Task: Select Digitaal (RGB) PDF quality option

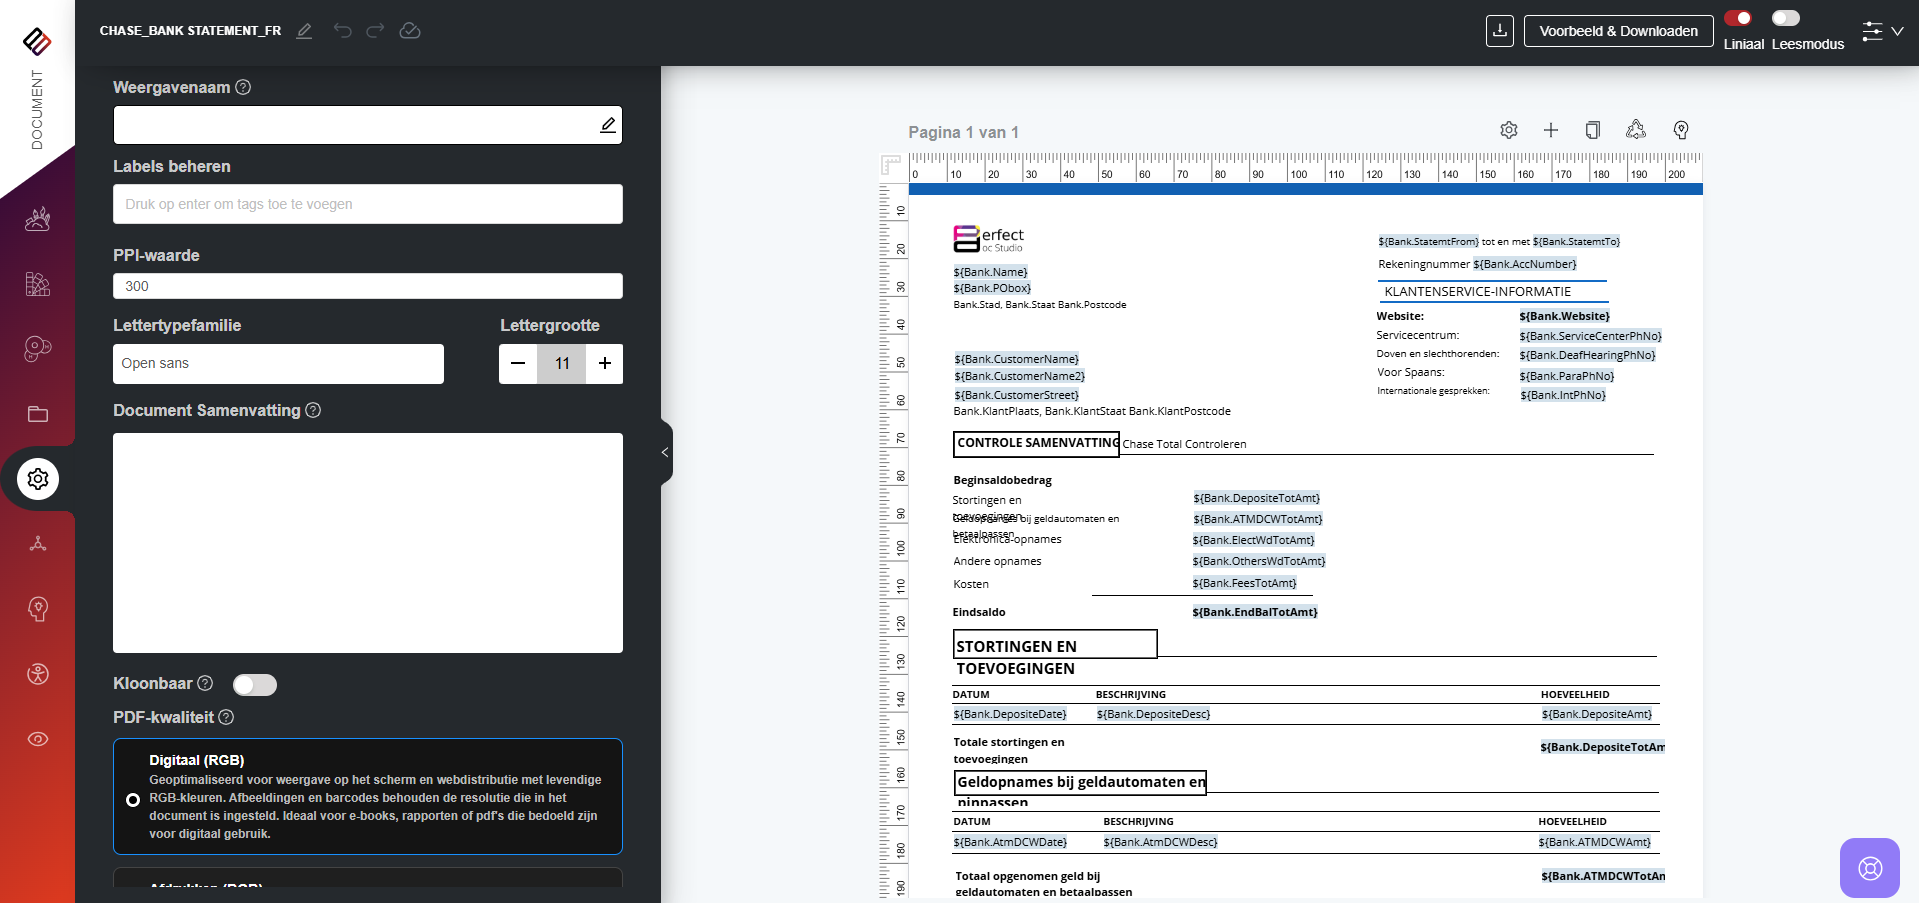Action: 133,799
